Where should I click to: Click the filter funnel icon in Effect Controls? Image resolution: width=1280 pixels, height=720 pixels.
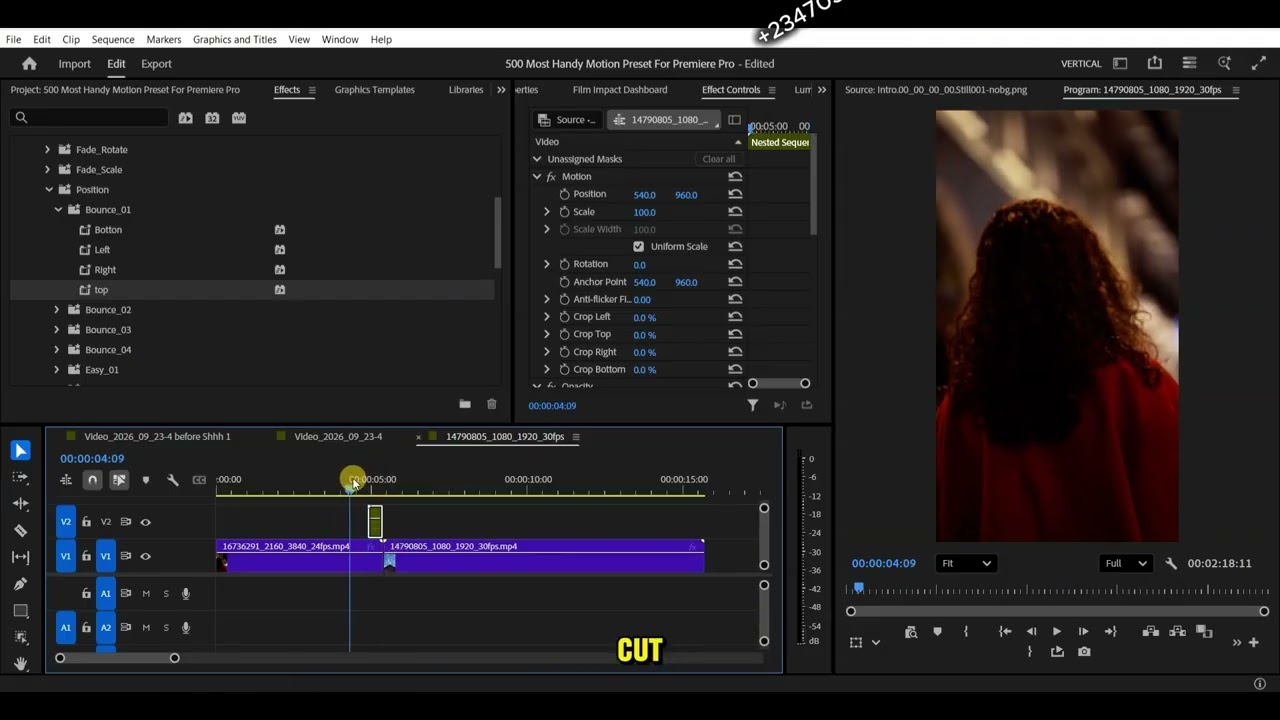coord(753,405)
